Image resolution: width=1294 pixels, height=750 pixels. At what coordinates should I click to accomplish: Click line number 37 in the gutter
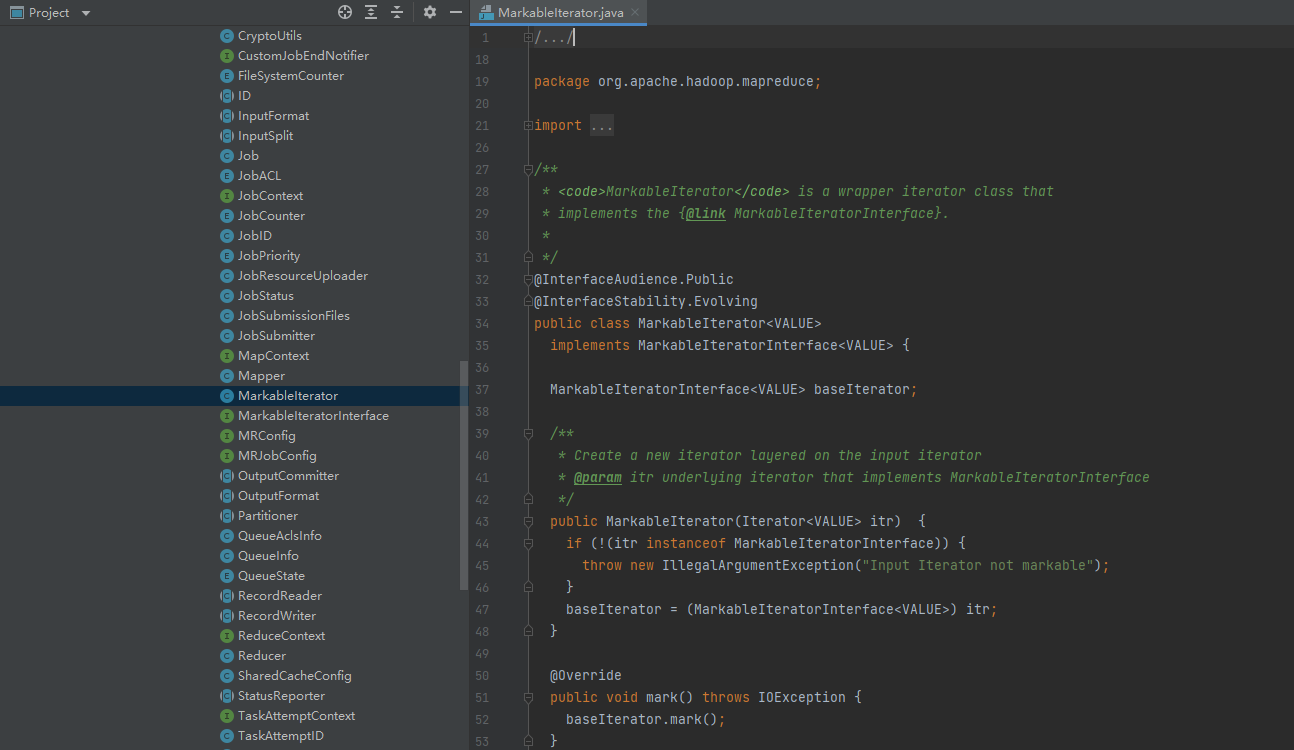pos(482,389)
